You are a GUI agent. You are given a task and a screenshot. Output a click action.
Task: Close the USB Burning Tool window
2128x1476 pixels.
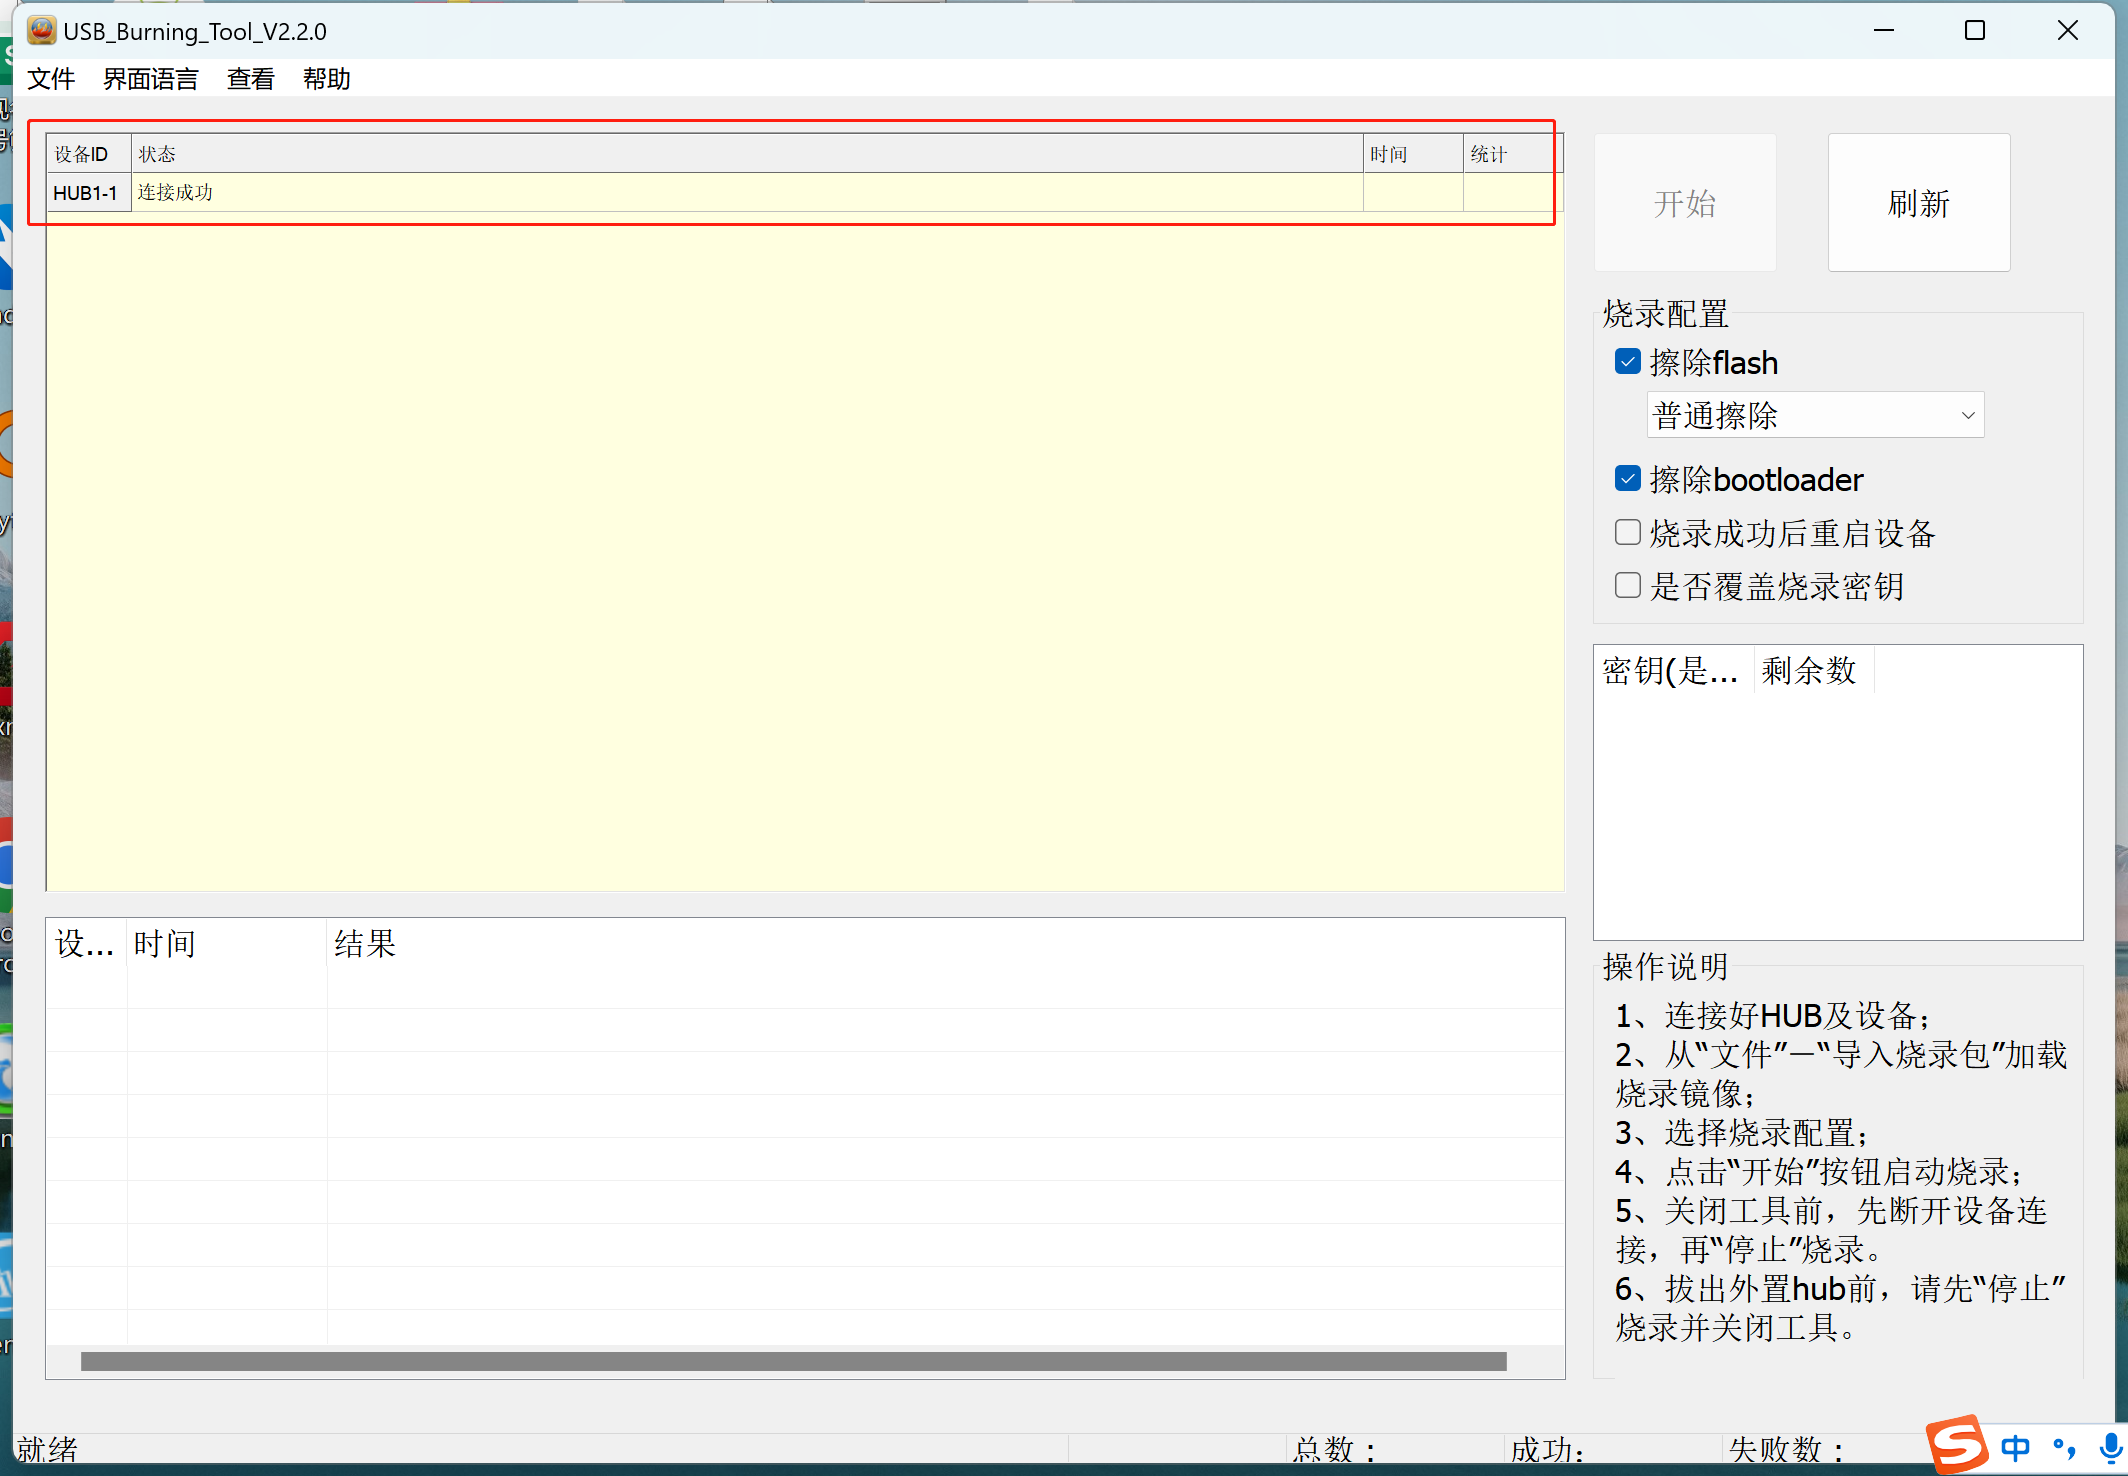pos(2067,31)
